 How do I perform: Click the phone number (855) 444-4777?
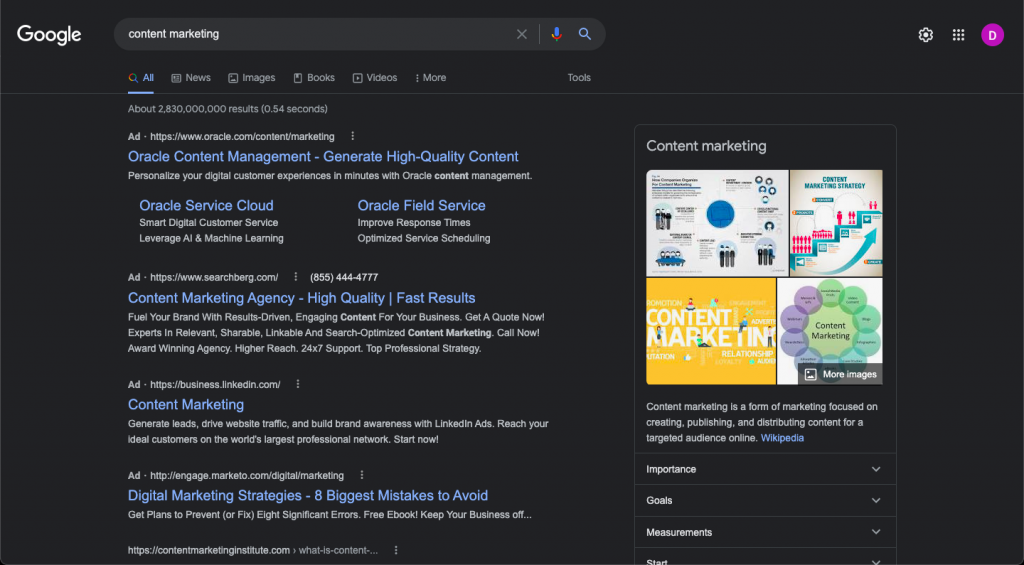[344, 277]
